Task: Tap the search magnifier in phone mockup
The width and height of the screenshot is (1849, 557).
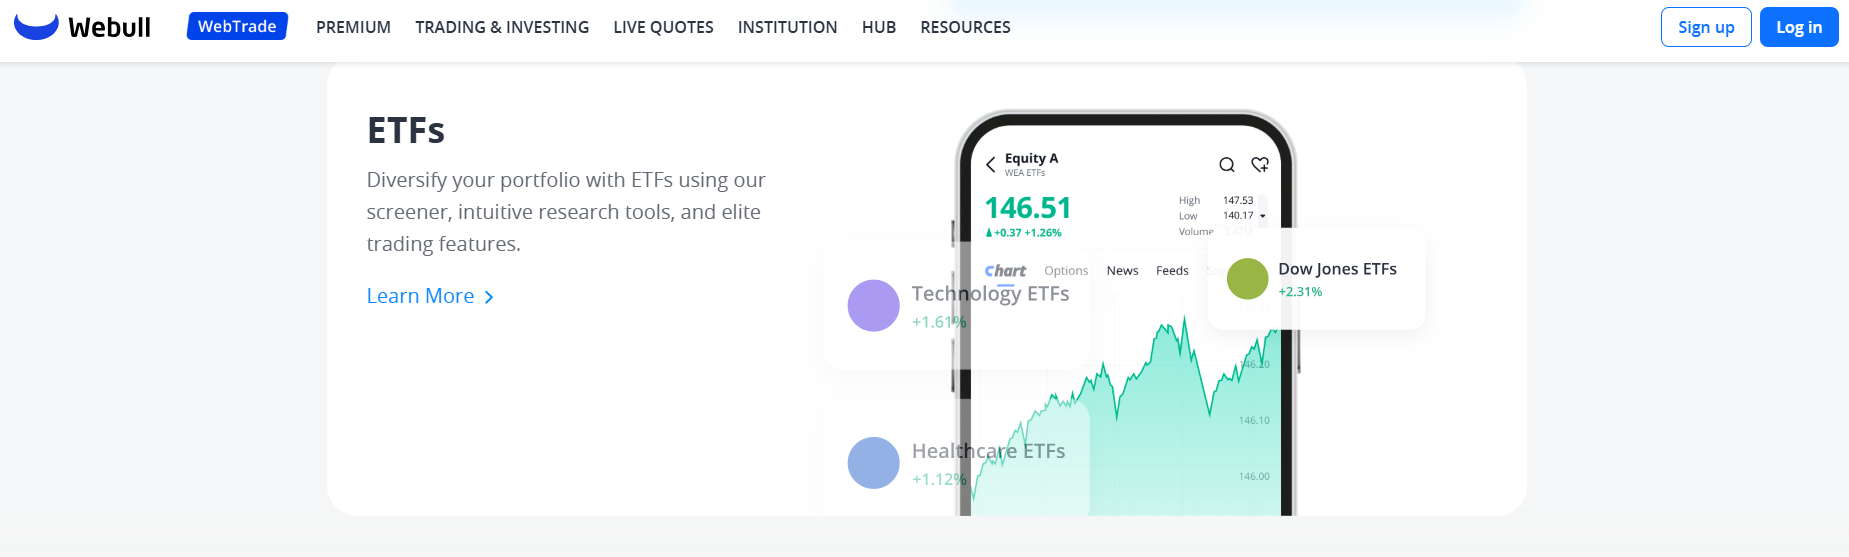Action: 1226,165
